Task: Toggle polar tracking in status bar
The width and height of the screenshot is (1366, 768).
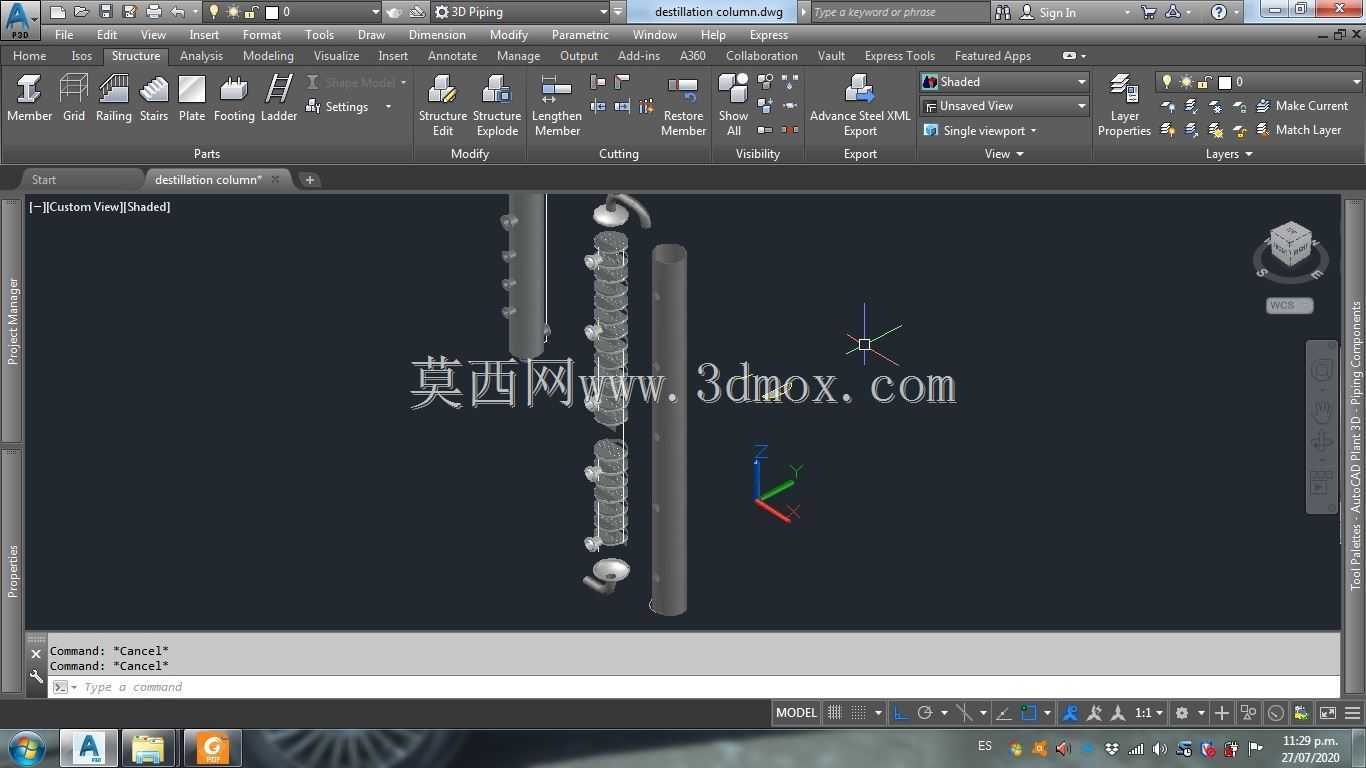Action: click(925, 713)
